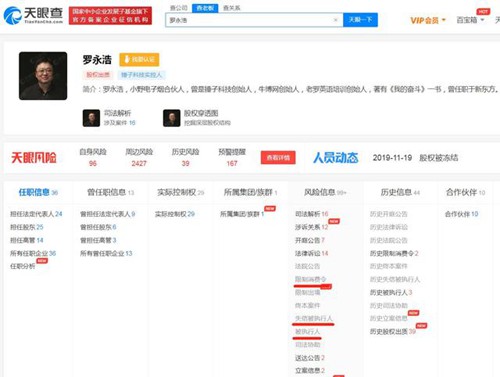Open the underlined 被执行人 link
Viewport: 500px width, 377px height.
click(307, 331)
